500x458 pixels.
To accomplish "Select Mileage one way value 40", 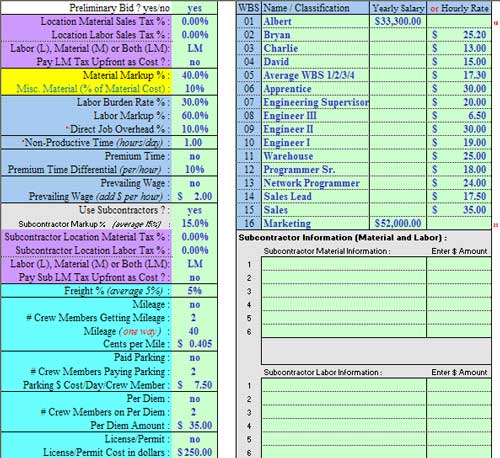I will (x=195, y=331).
